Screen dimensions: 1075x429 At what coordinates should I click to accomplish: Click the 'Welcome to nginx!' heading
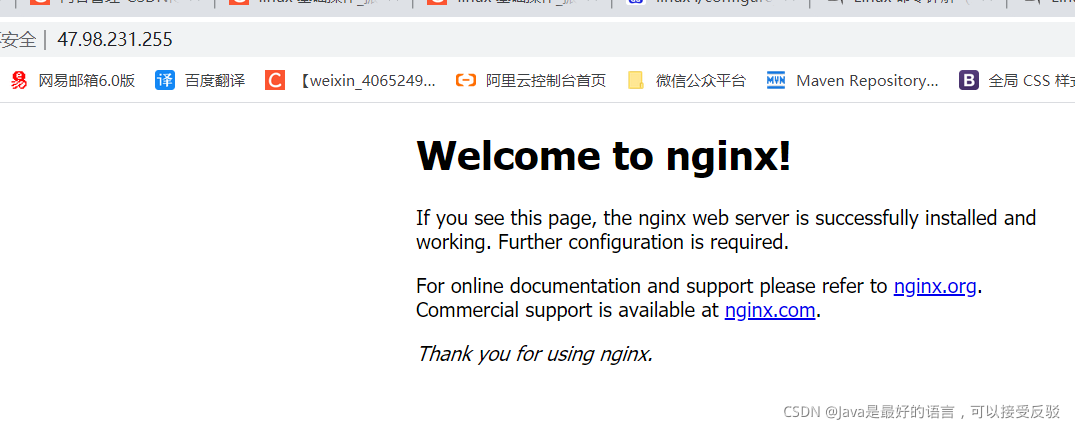(x=603, y=156)
